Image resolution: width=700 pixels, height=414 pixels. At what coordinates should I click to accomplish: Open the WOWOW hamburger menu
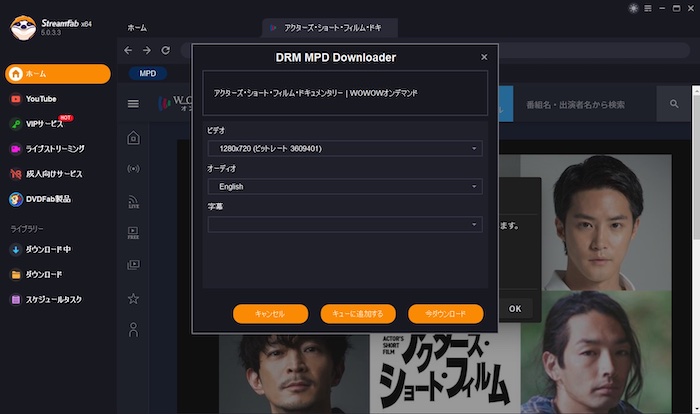(133, 104)
